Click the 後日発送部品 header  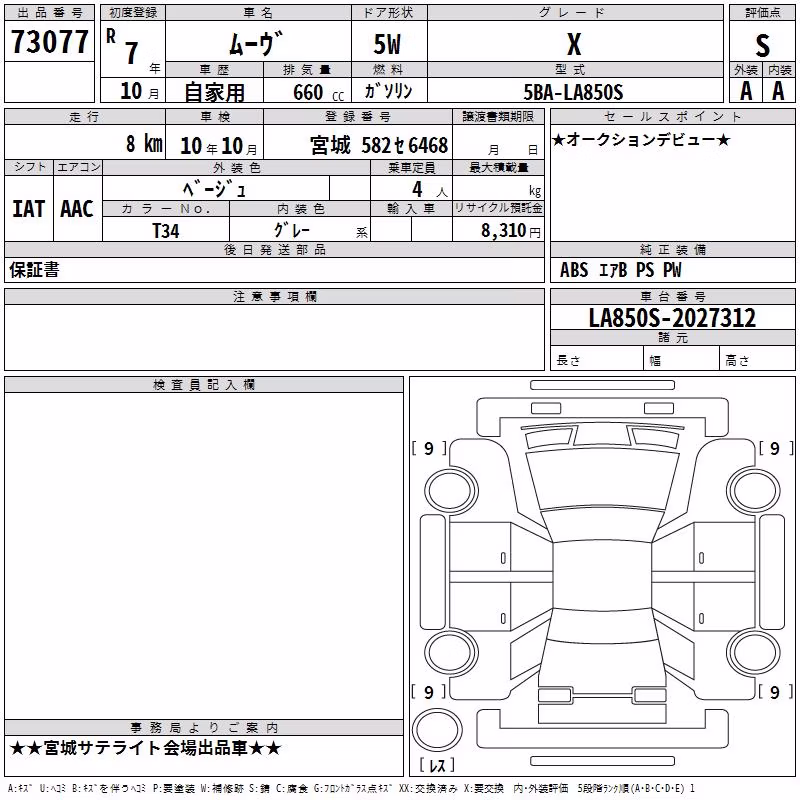[274, 249]
